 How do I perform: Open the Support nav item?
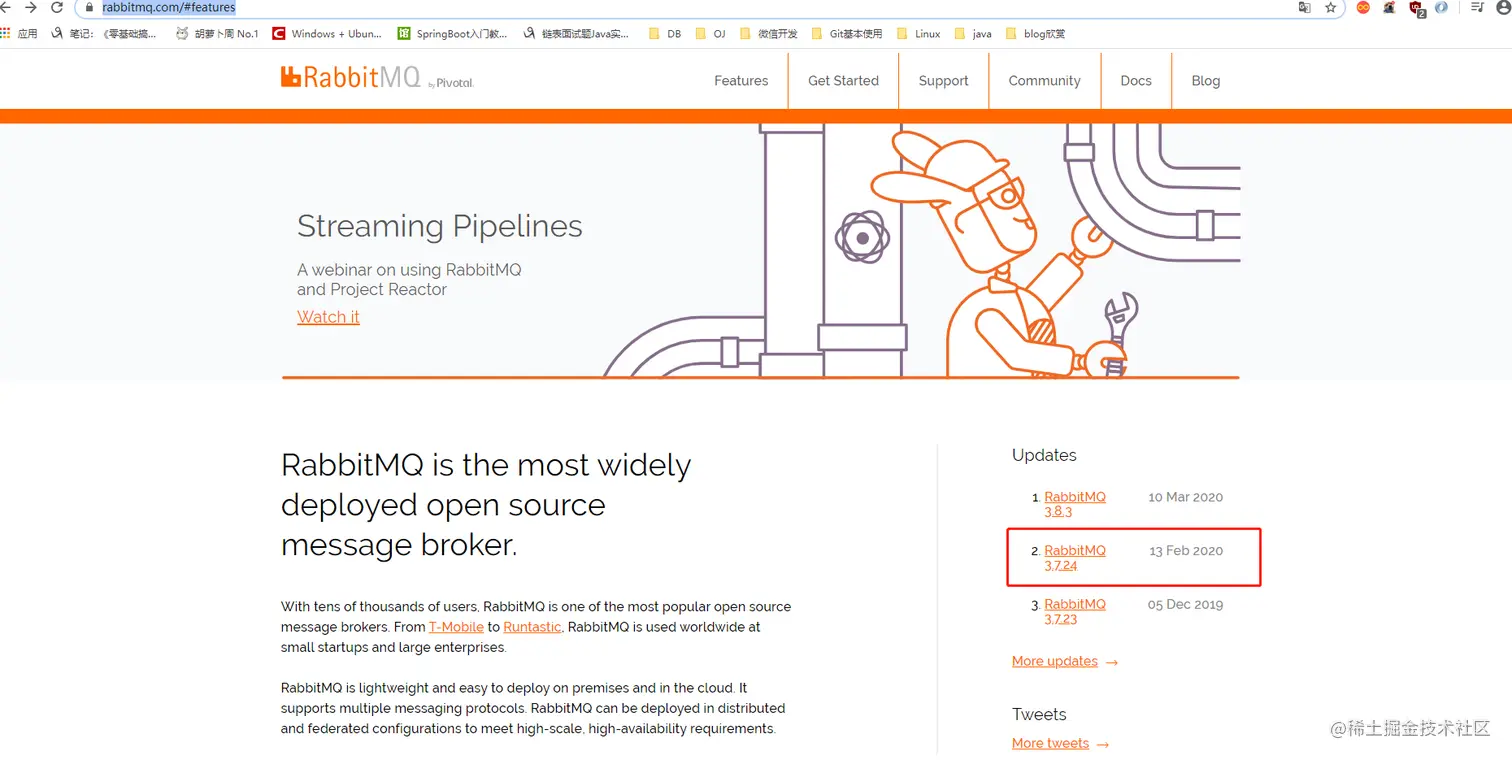tap(943, 81)
